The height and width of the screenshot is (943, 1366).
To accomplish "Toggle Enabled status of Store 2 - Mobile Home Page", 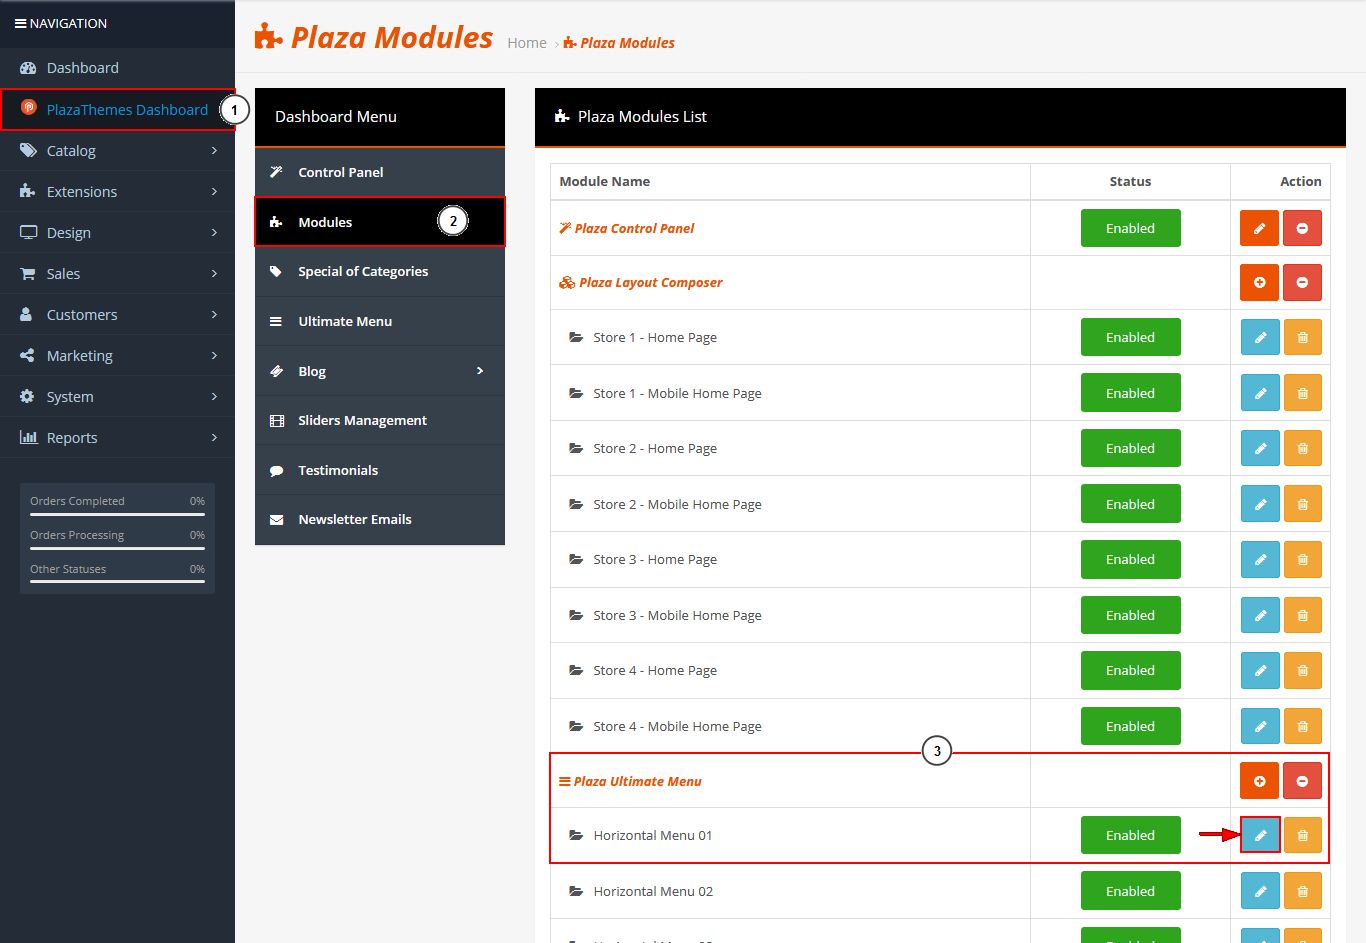I will coord(1130,504).
